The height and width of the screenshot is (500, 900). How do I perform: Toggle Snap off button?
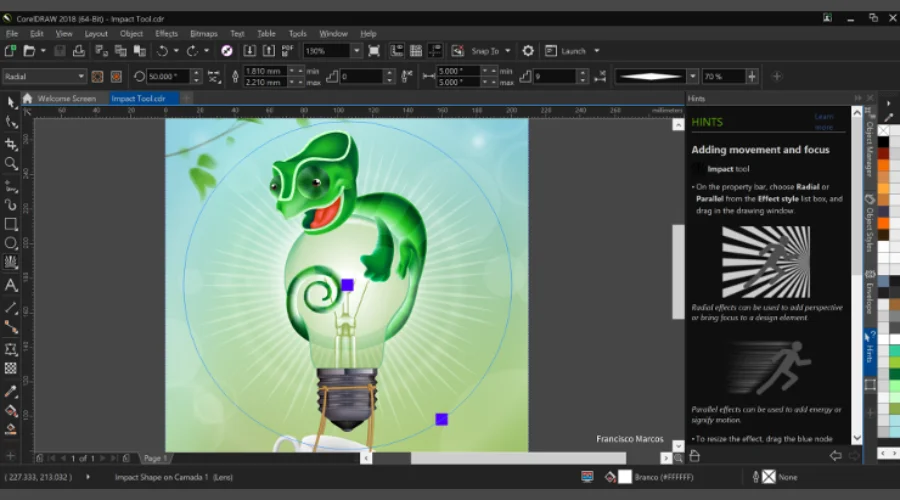457,51
